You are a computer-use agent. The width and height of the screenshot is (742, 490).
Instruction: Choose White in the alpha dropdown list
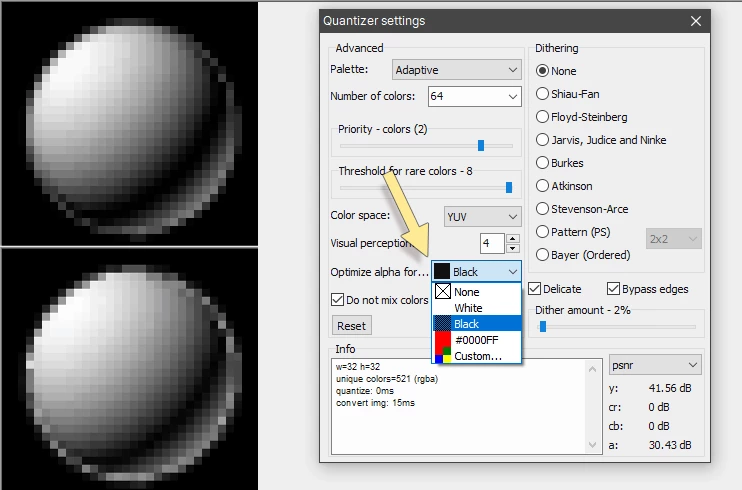click(x=477, y=308)
